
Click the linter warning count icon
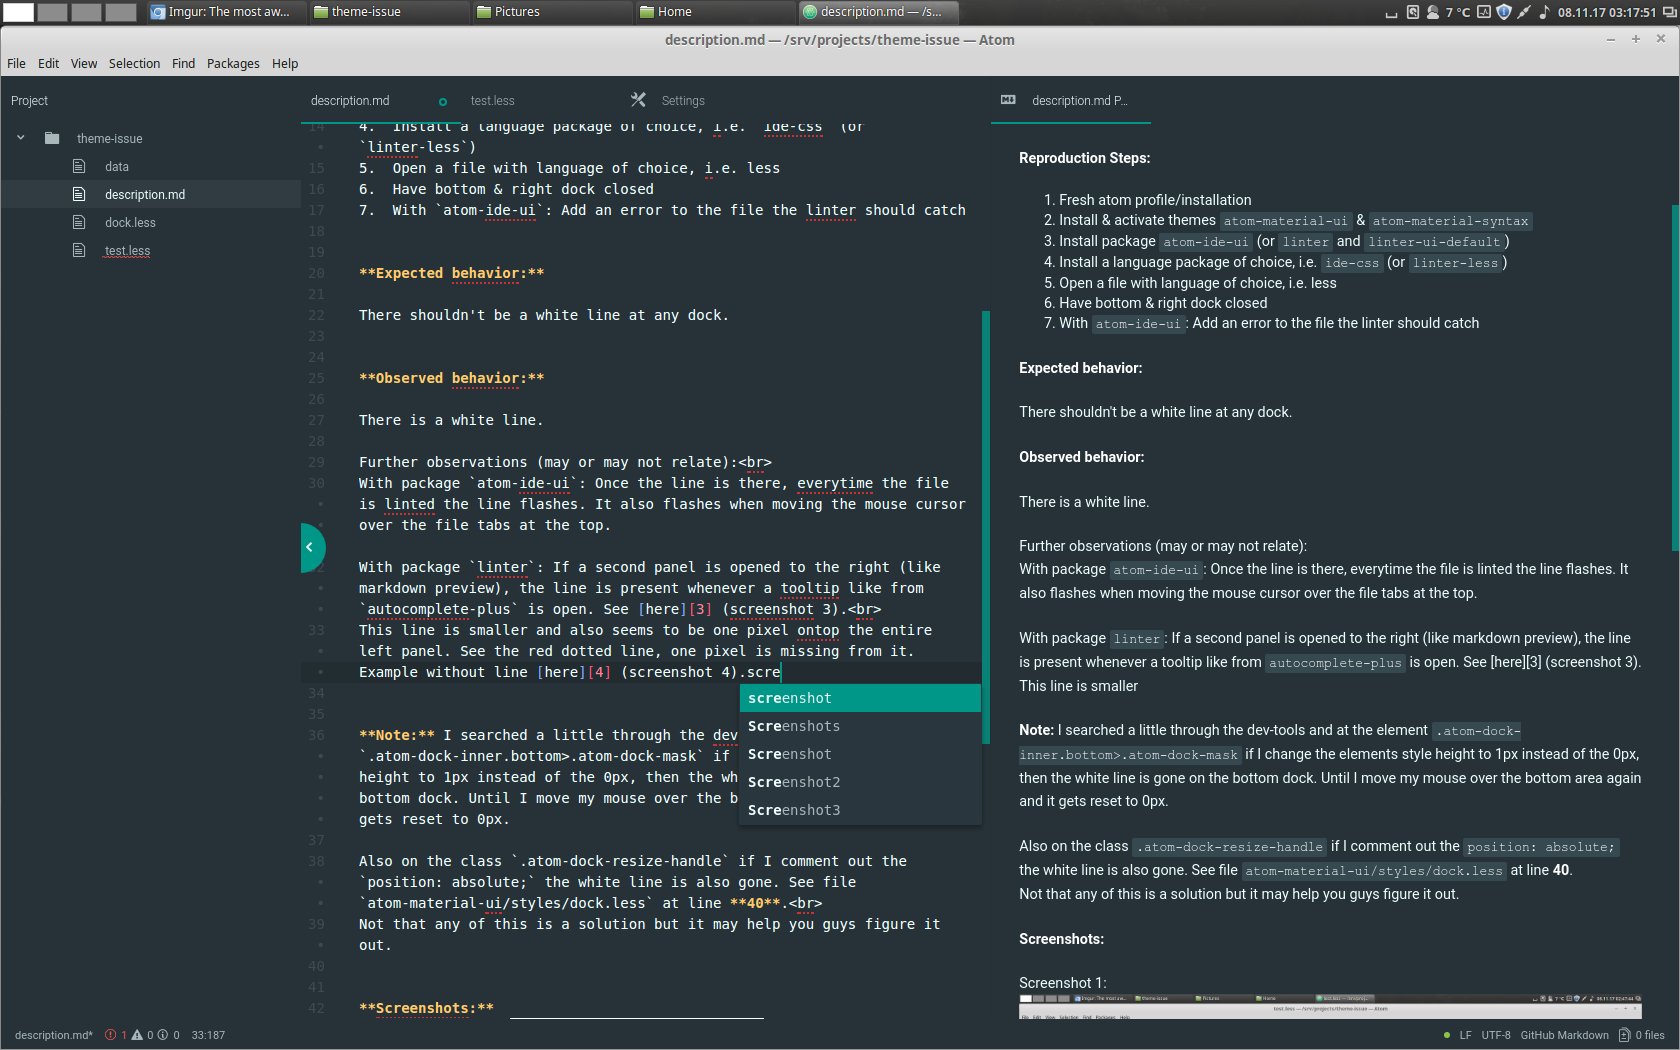[137, 1035]
